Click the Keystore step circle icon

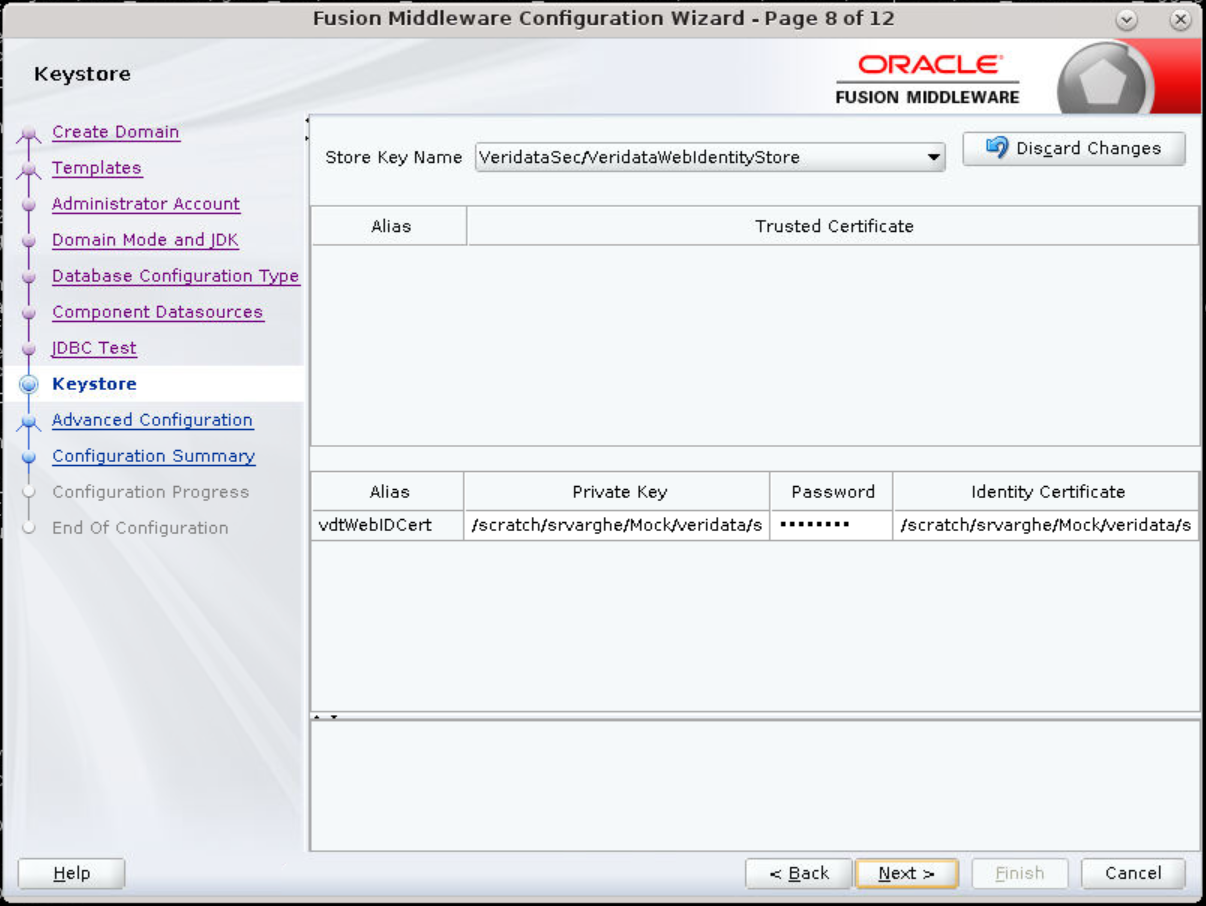click(31, 384)
